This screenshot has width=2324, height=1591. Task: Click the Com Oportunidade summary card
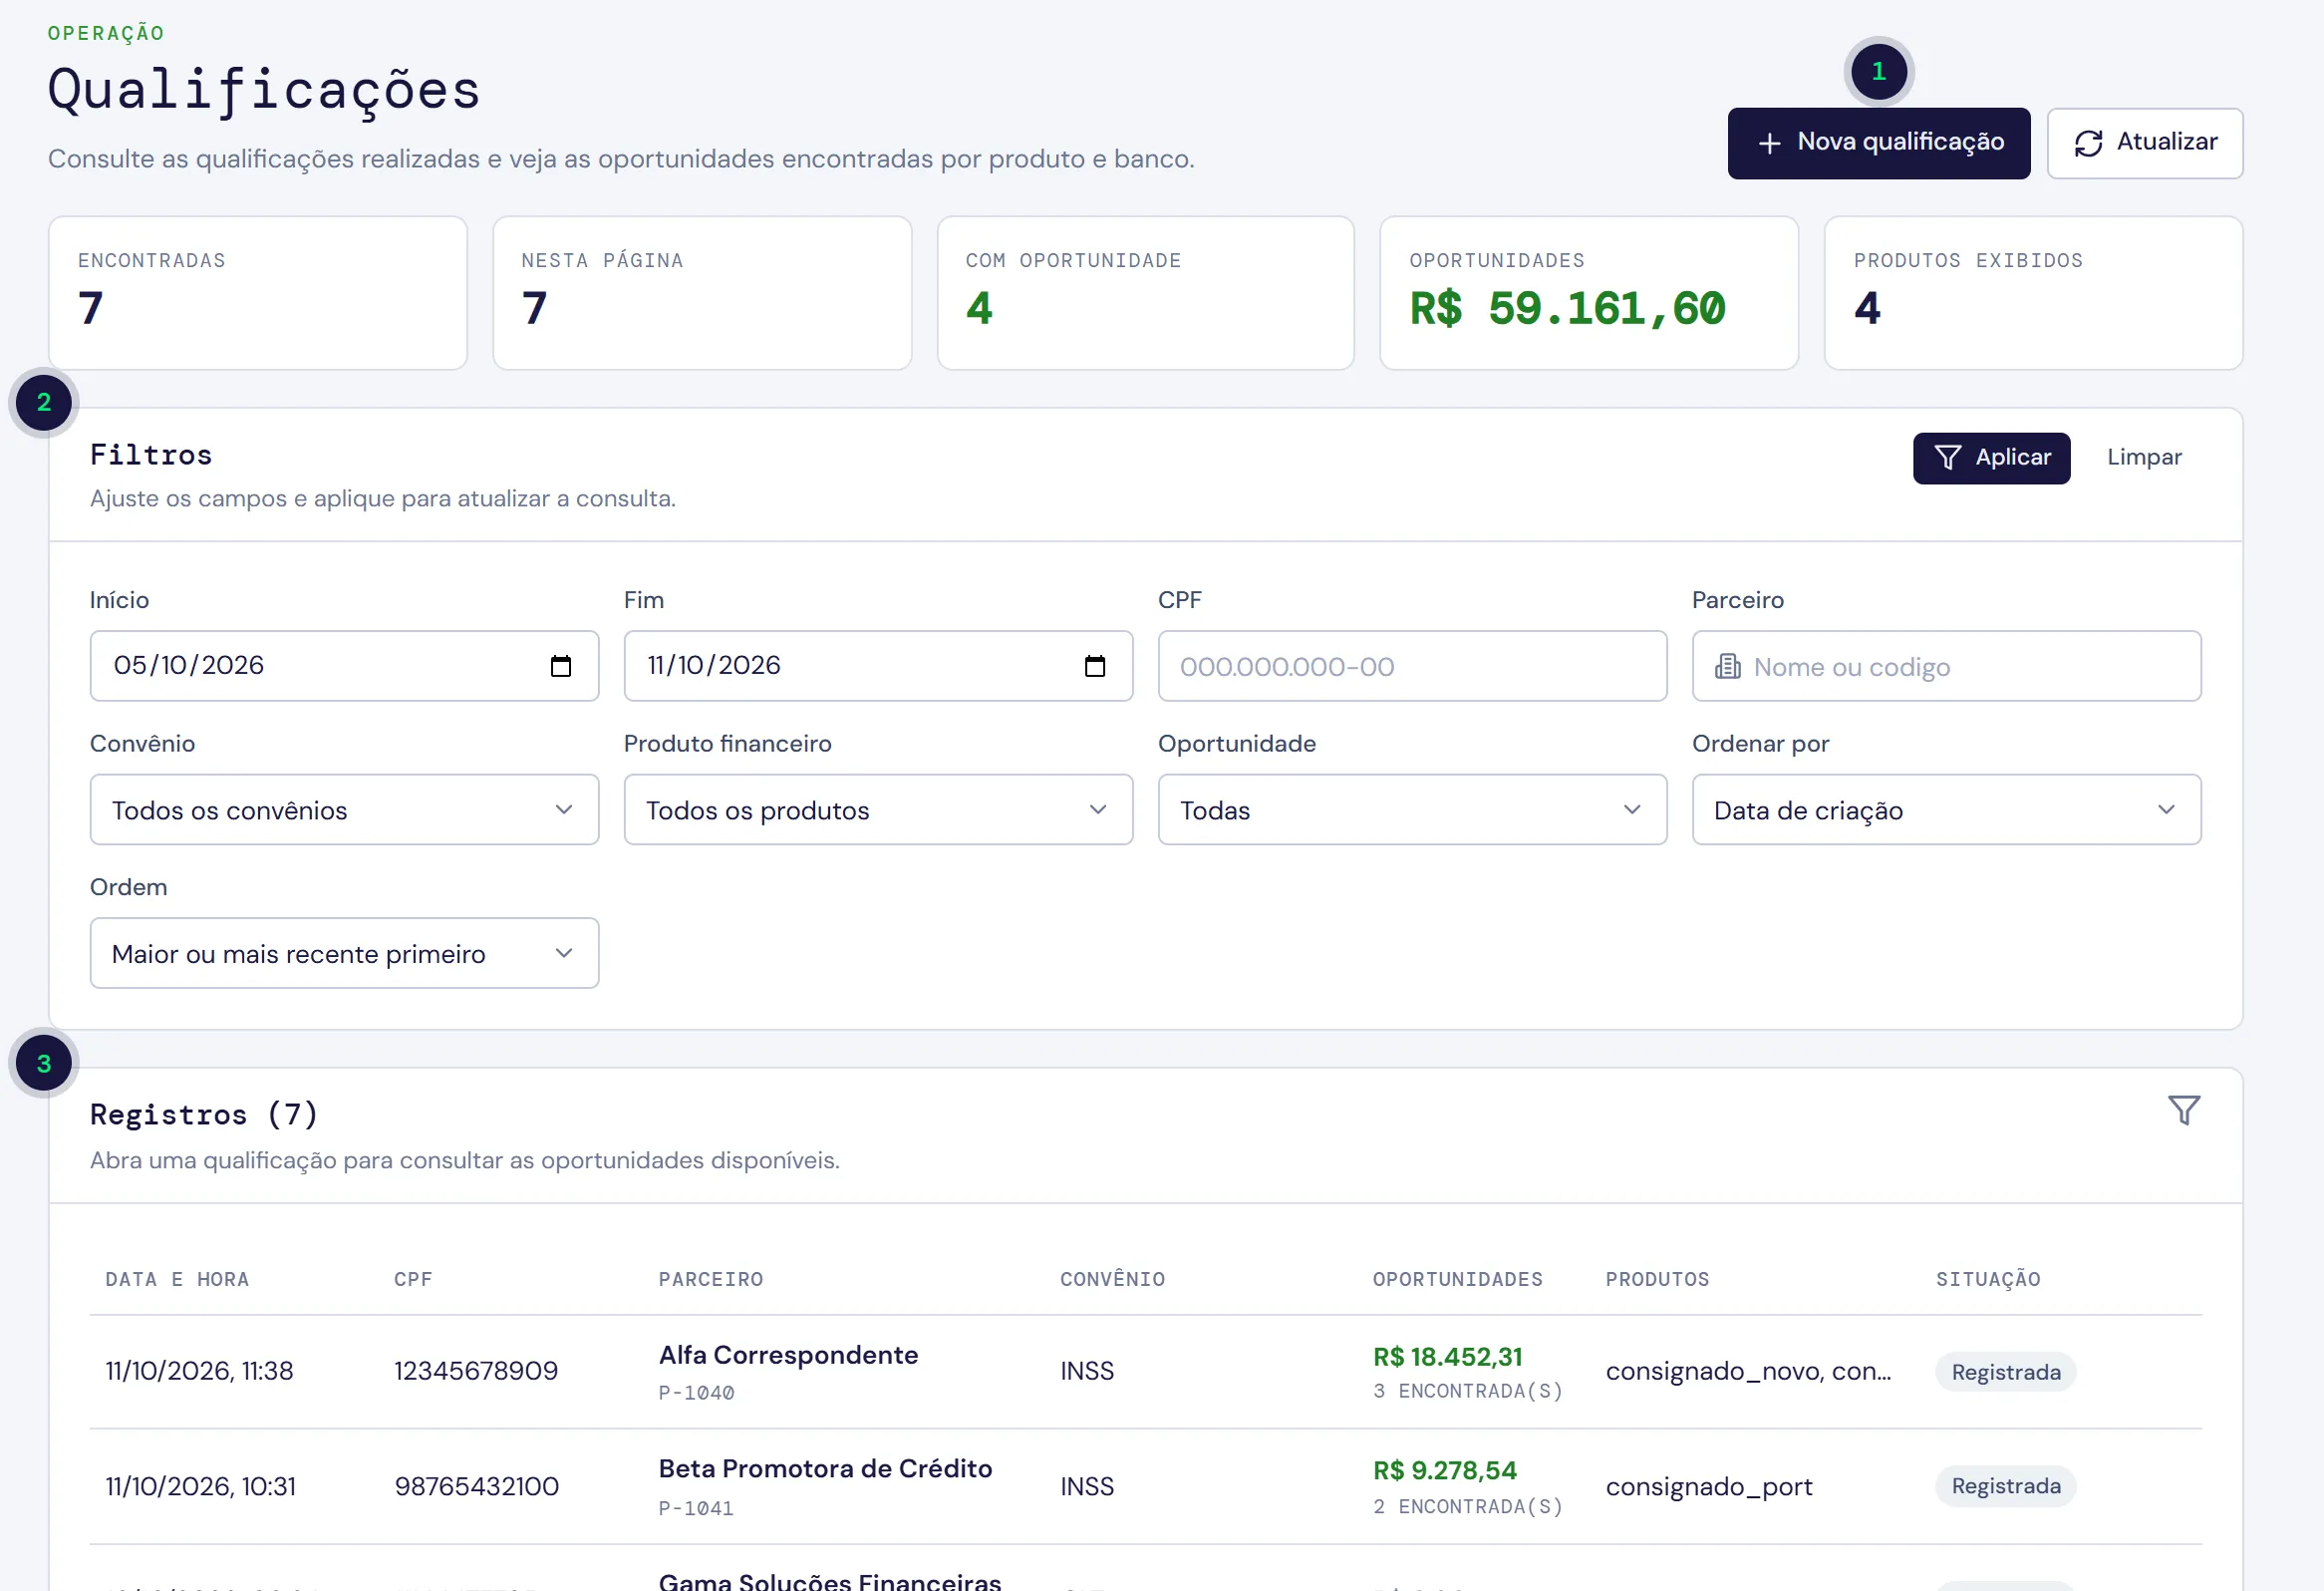1145,293
